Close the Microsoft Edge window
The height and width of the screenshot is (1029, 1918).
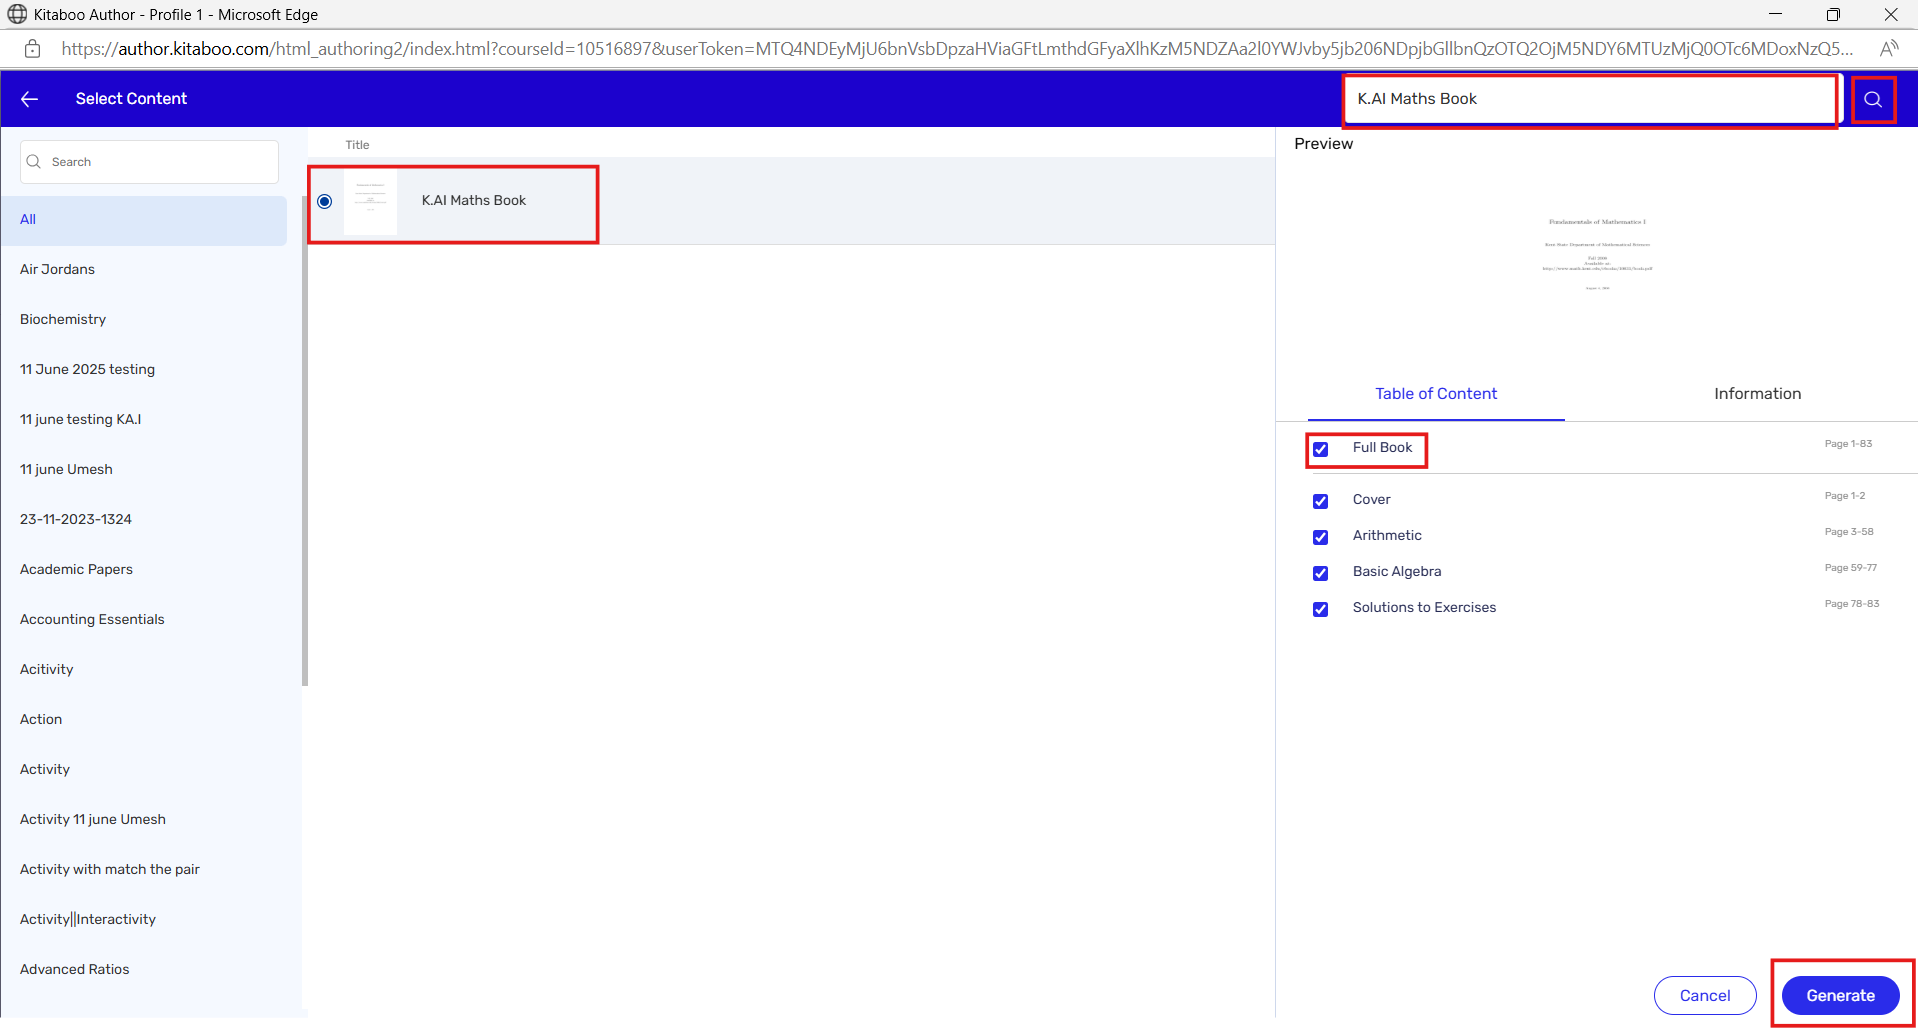click(1890, 14)
